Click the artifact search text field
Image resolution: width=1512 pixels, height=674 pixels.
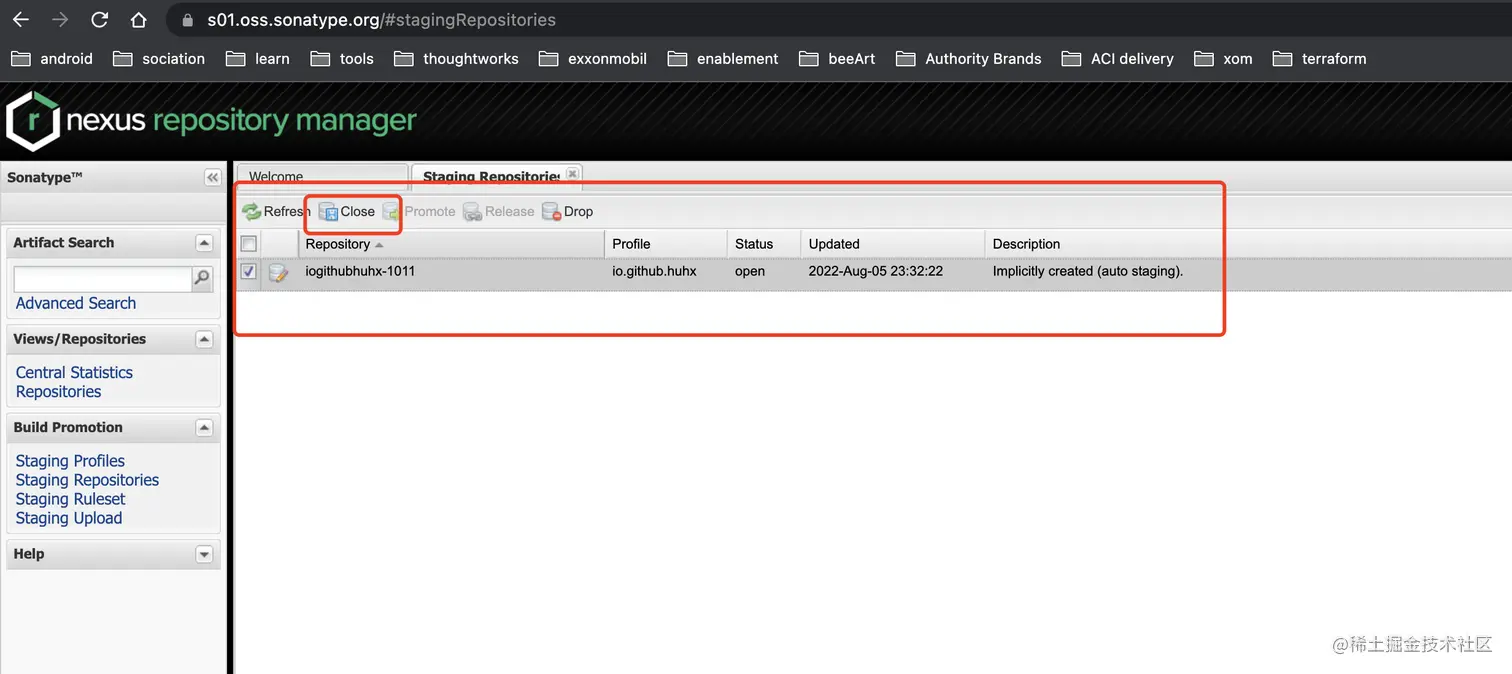pyautogui.click(x=102, y=279)
